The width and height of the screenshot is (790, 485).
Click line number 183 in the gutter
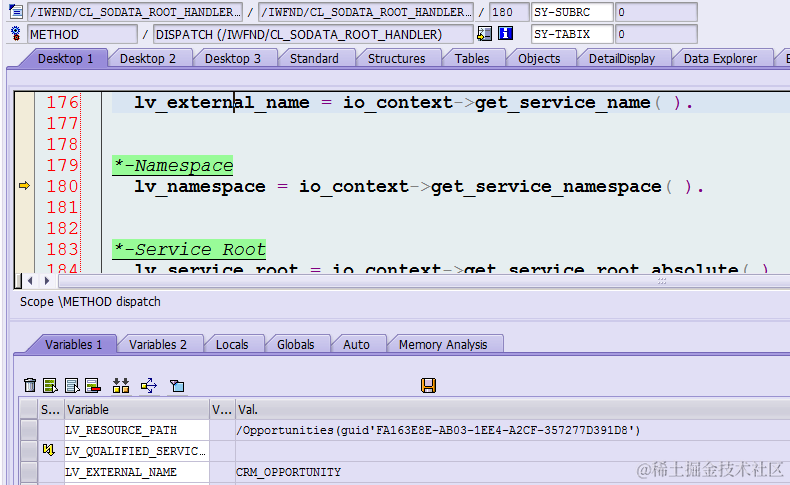click(62, 249)
